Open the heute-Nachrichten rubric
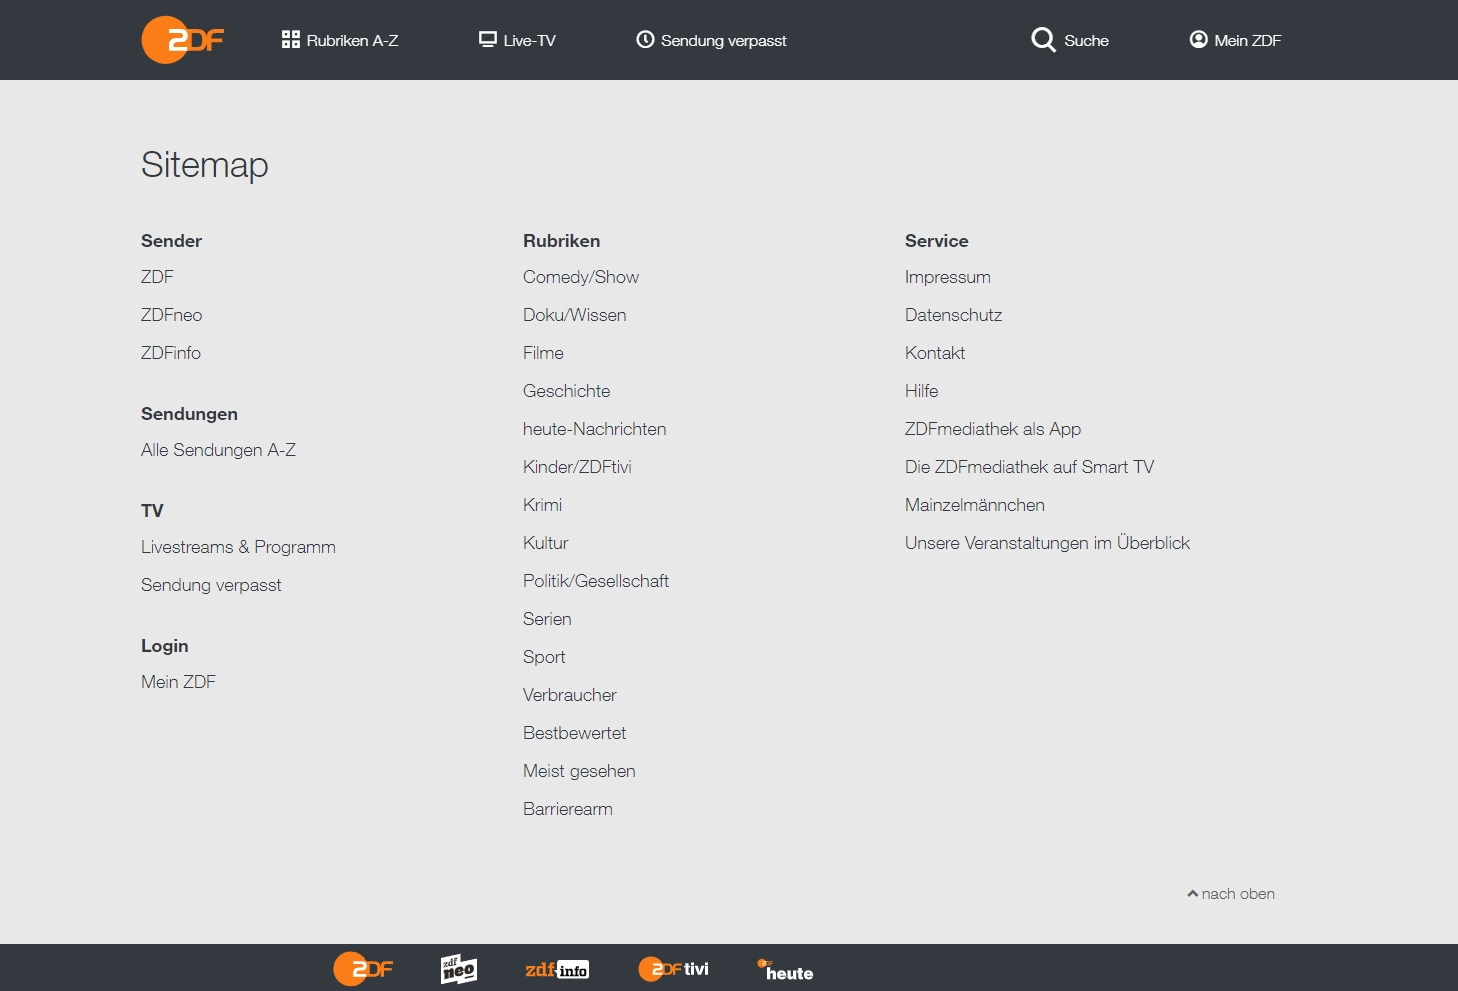This screenshot has width=1458, height=991. [595, 429]
